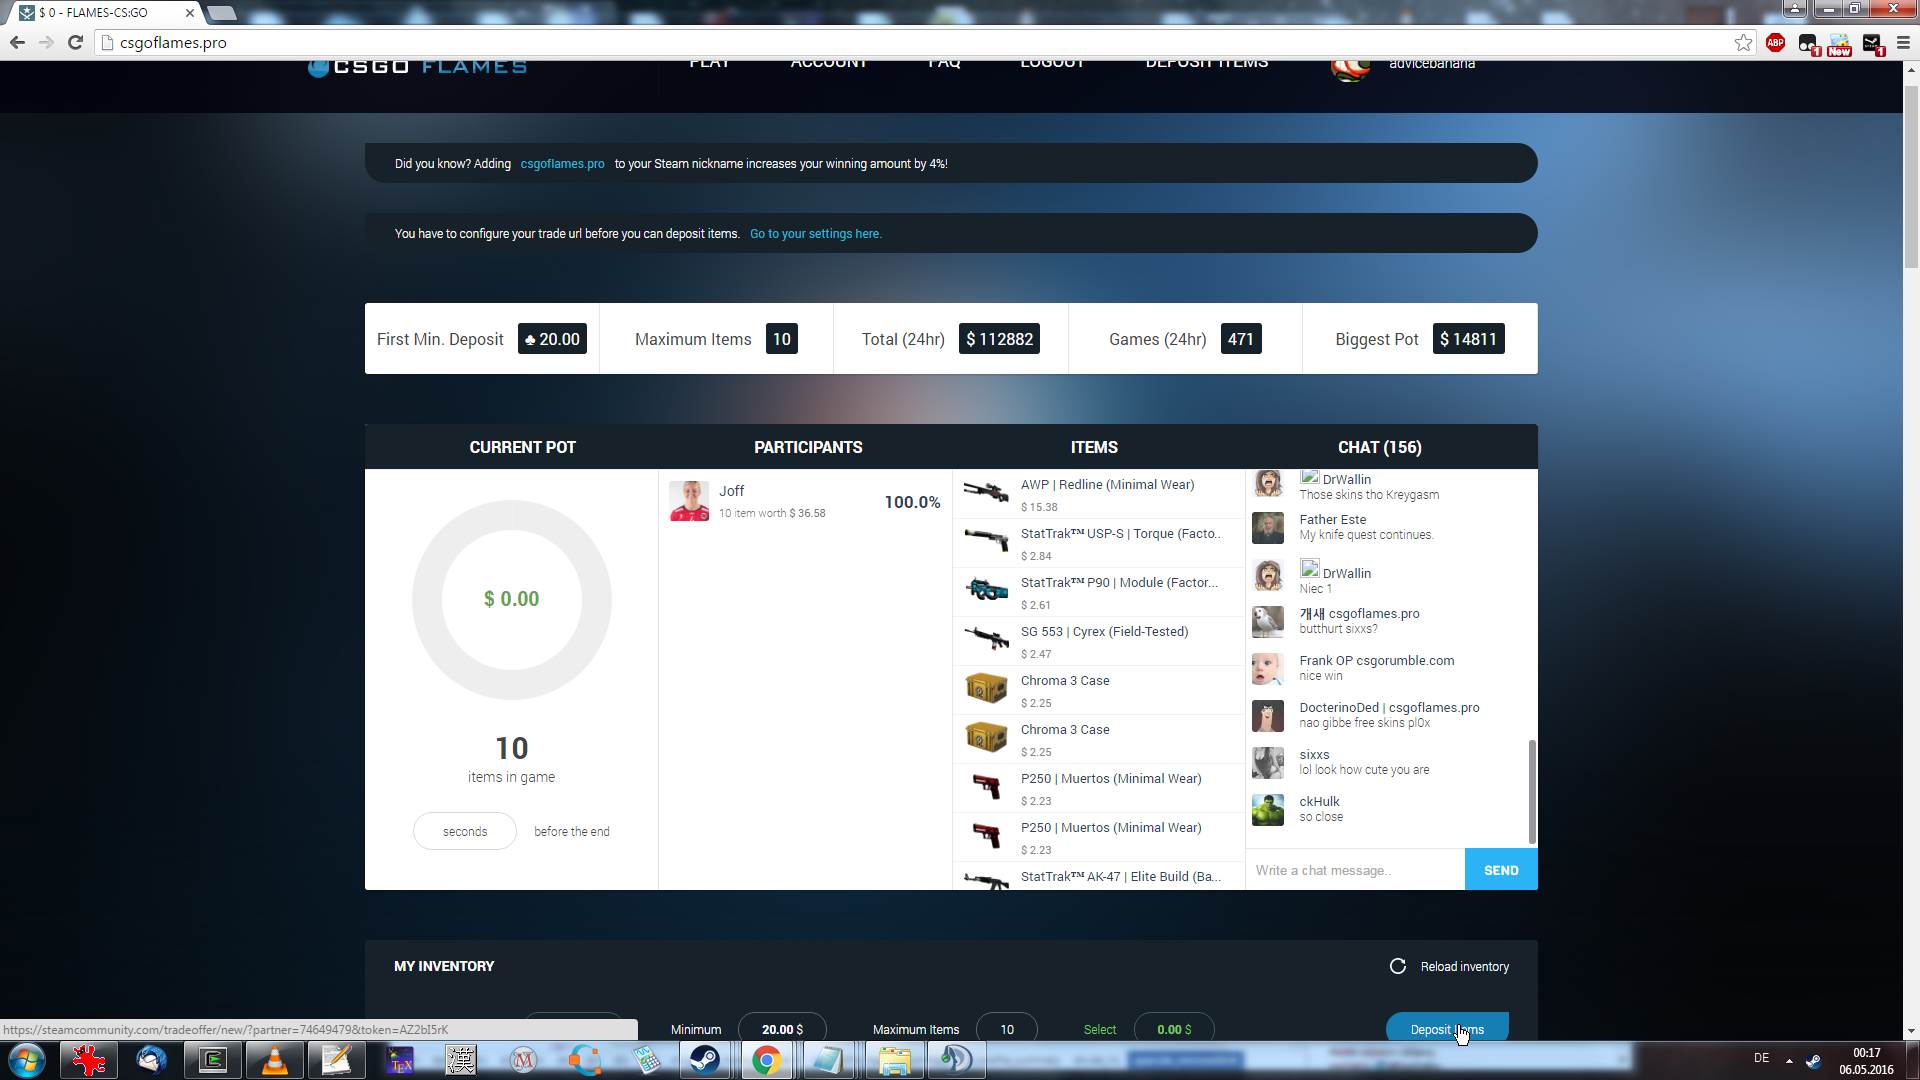Screen dimensions: 1920x1080
Task: Open the Chrome user profile button
Action: coord(1795,9)
